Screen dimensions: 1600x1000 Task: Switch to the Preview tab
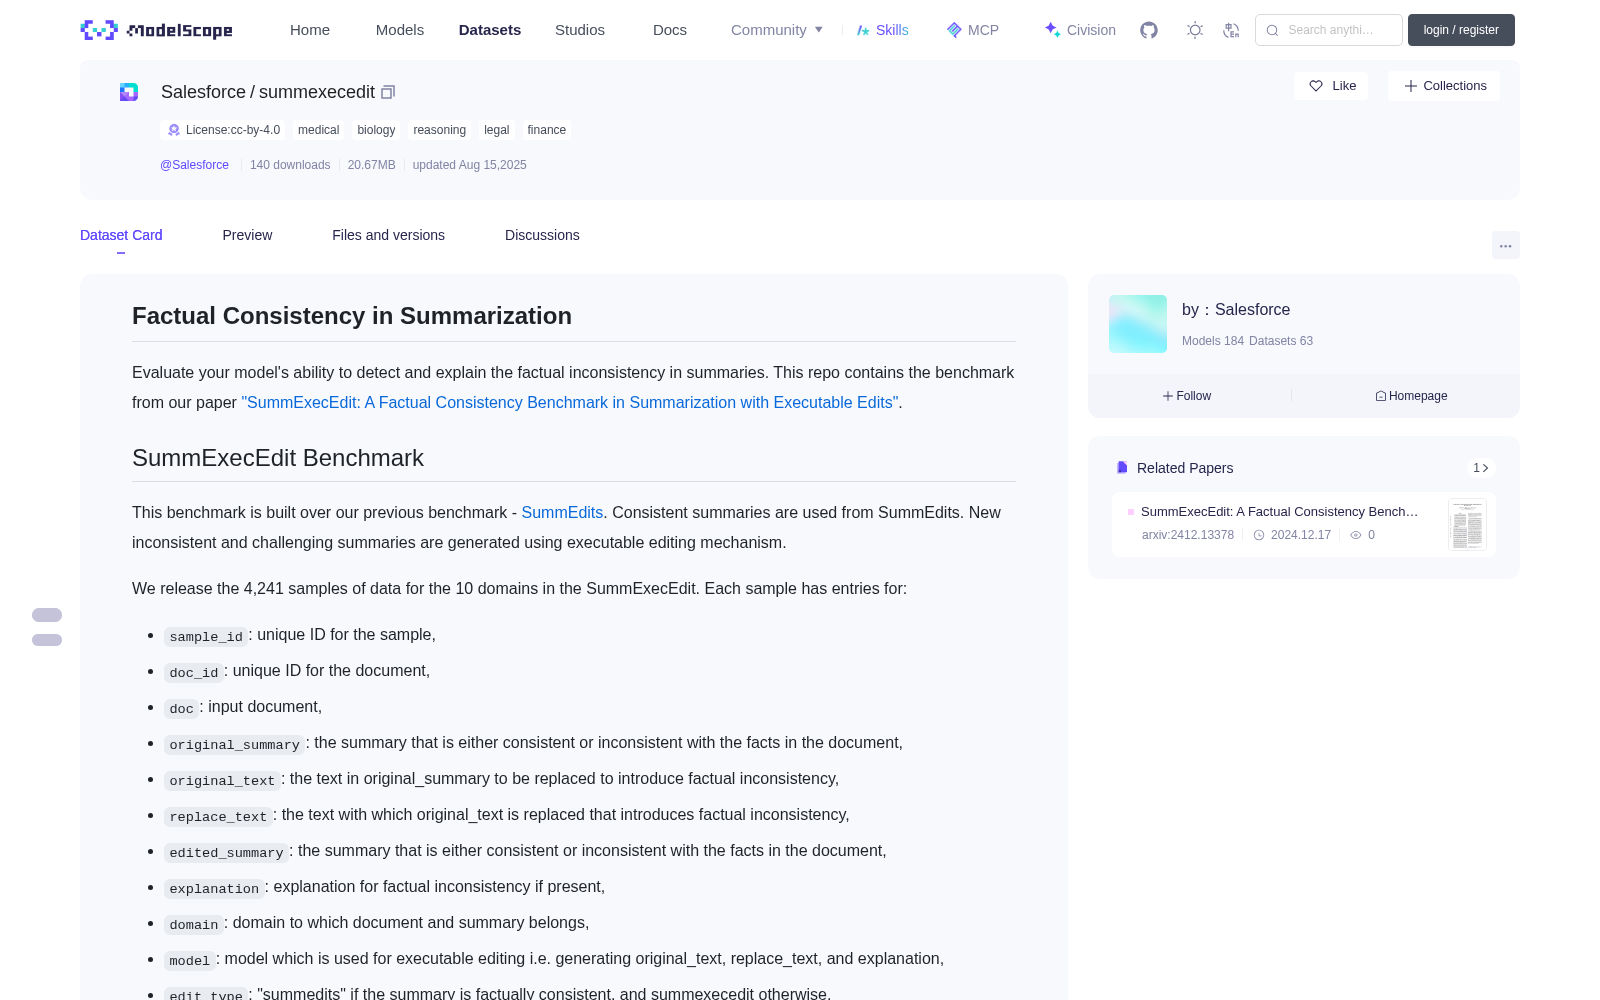[x=247, y=235]
